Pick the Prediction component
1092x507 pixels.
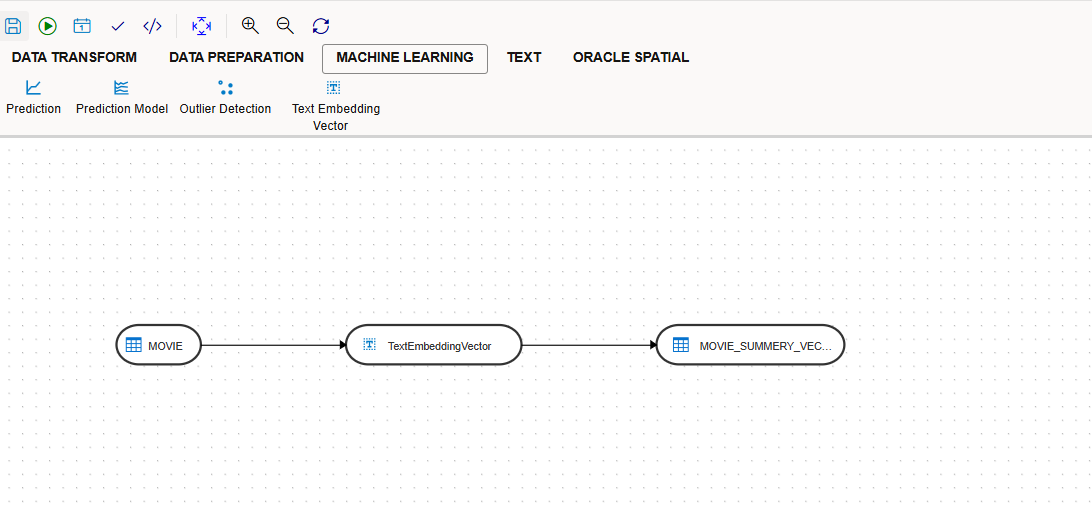(x=33, y=97)
